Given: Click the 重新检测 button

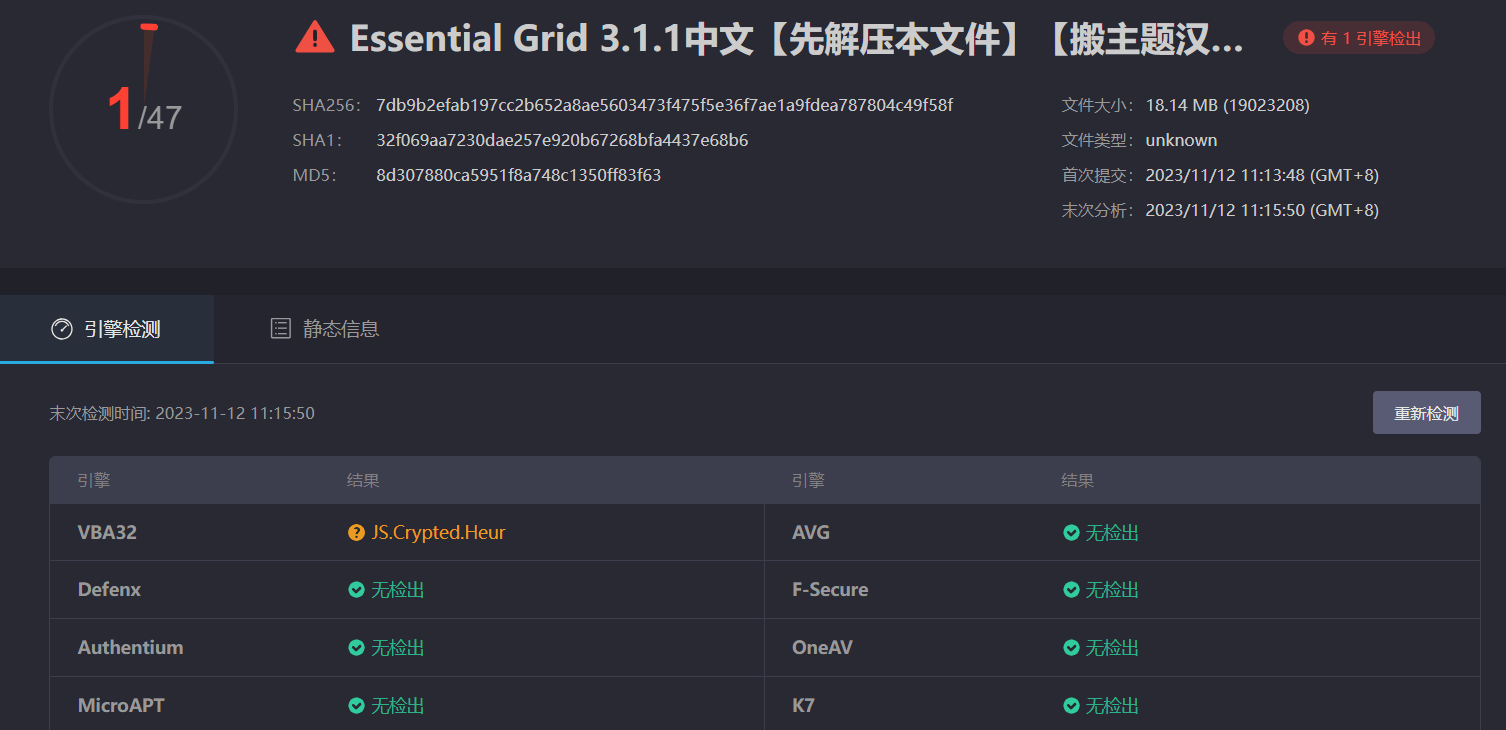Looking at the screenshot, I should click(x=1426, y=413).
